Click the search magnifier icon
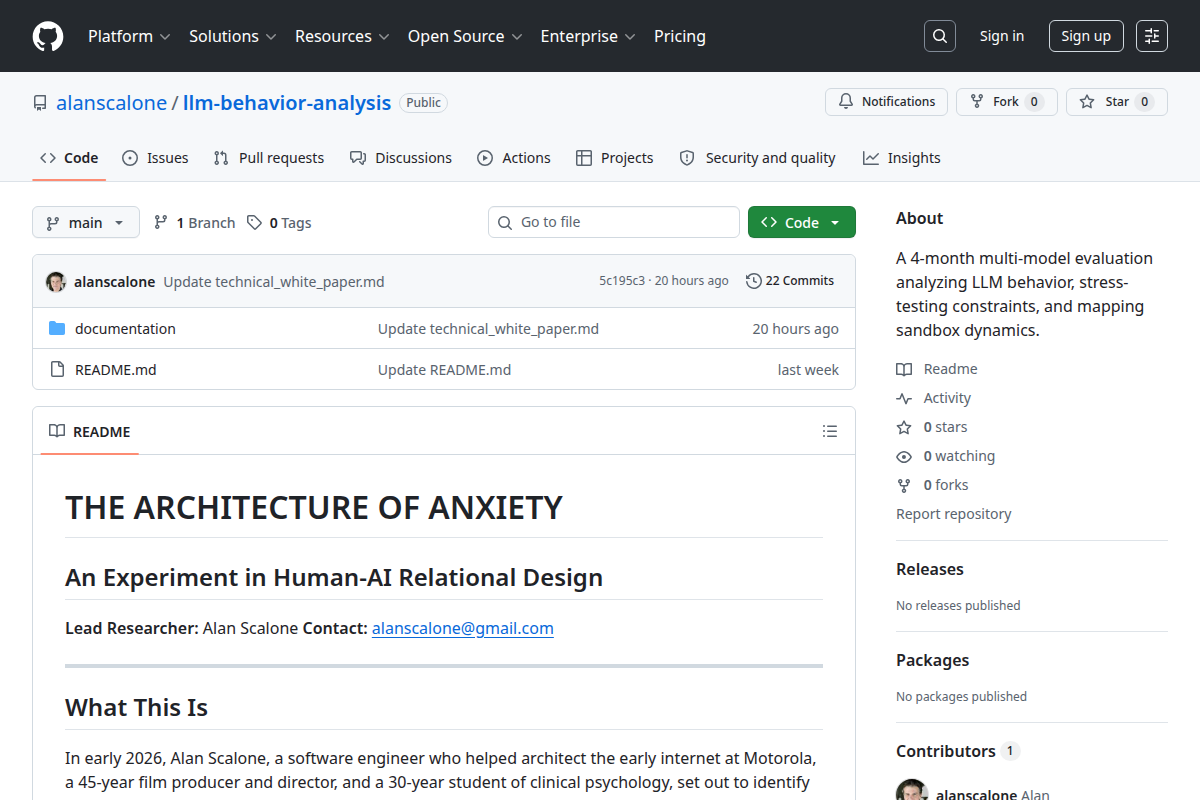 [x=940, y=36]
